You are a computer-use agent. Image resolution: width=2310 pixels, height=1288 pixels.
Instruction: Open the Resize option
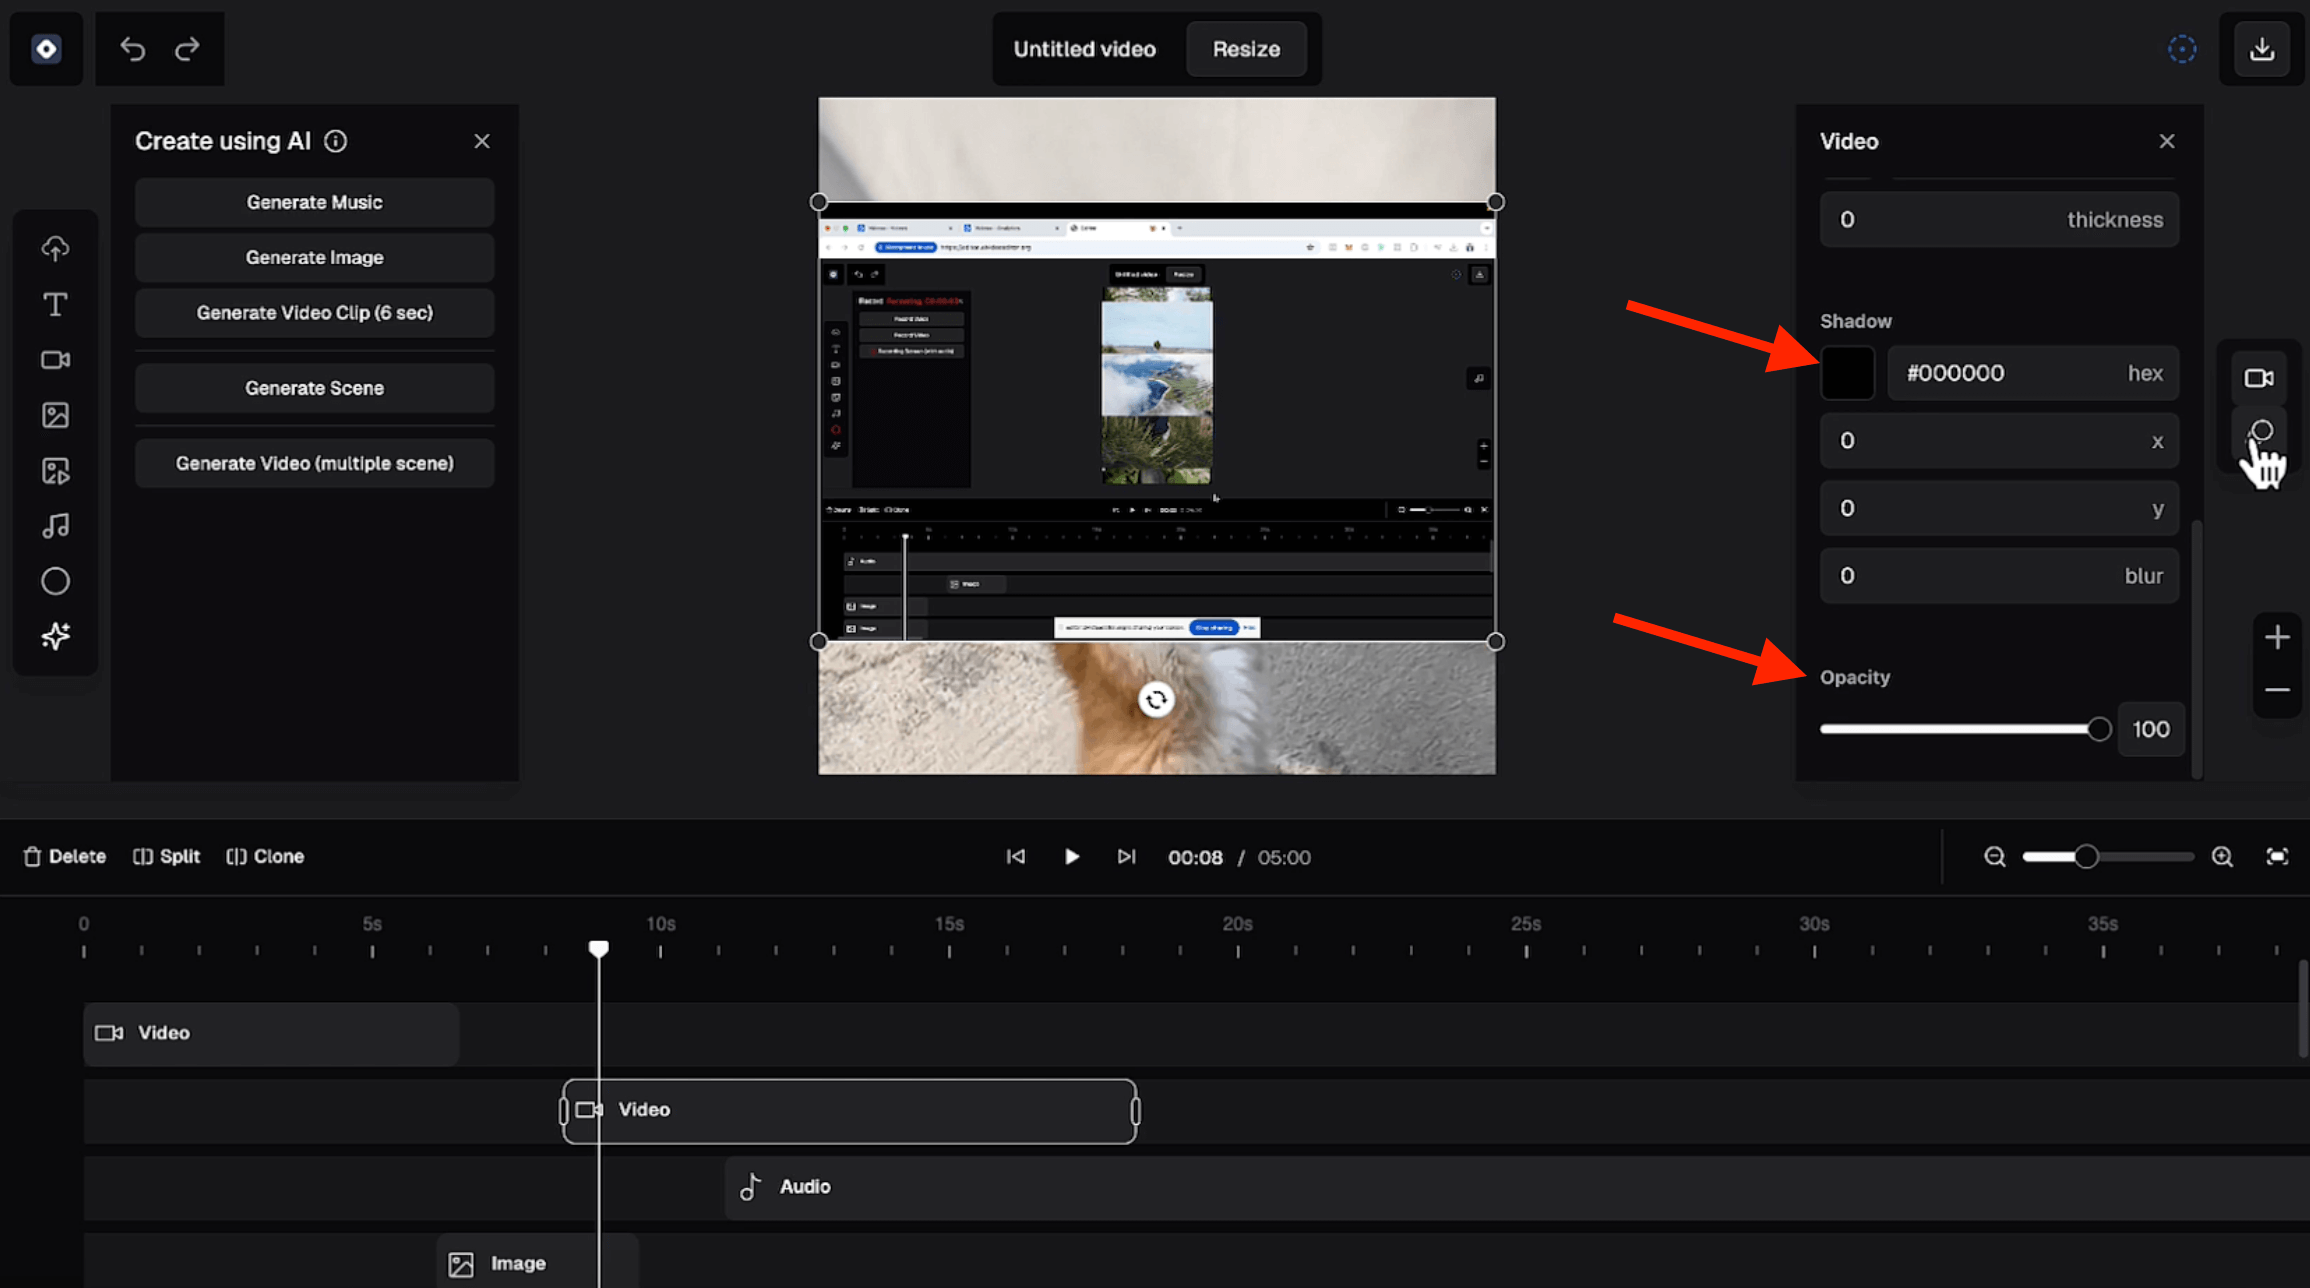(1245, 49)
